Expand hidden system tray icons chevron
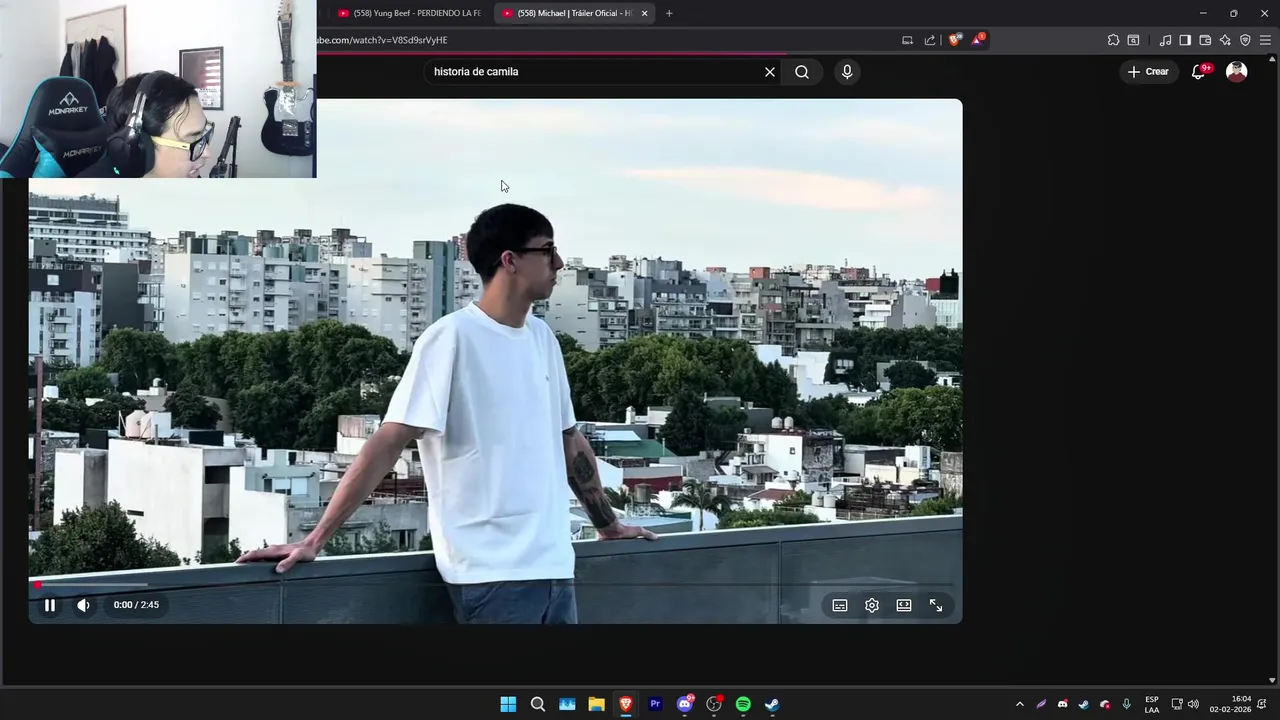The image size is (1280, 720). point(1019,704)
